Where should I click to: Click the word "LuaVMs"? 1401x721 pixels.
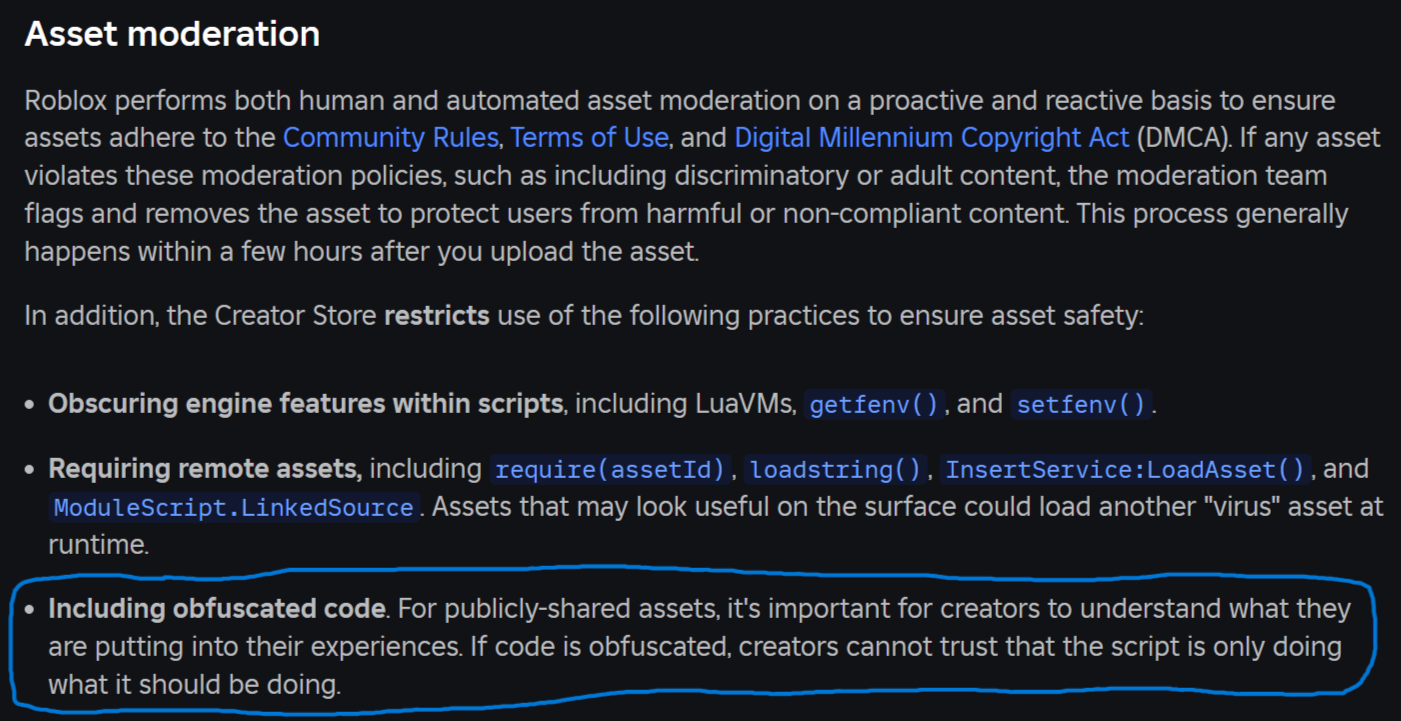(x=743, y=405)
